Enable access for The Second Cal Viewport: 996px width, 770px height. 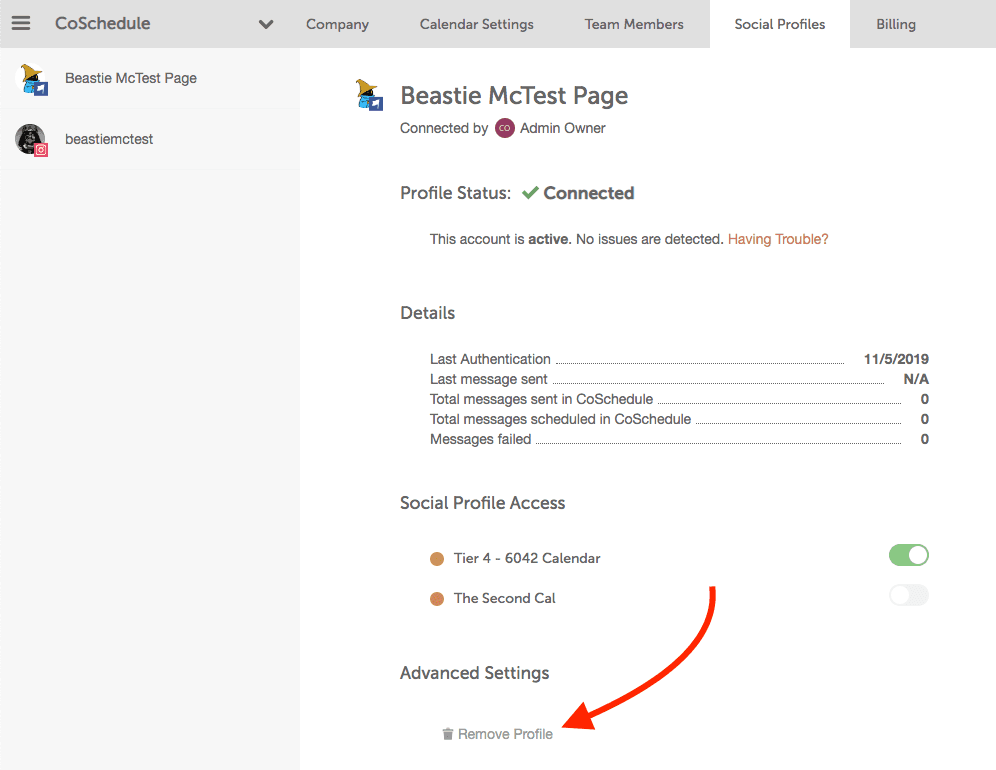[909, 595]
